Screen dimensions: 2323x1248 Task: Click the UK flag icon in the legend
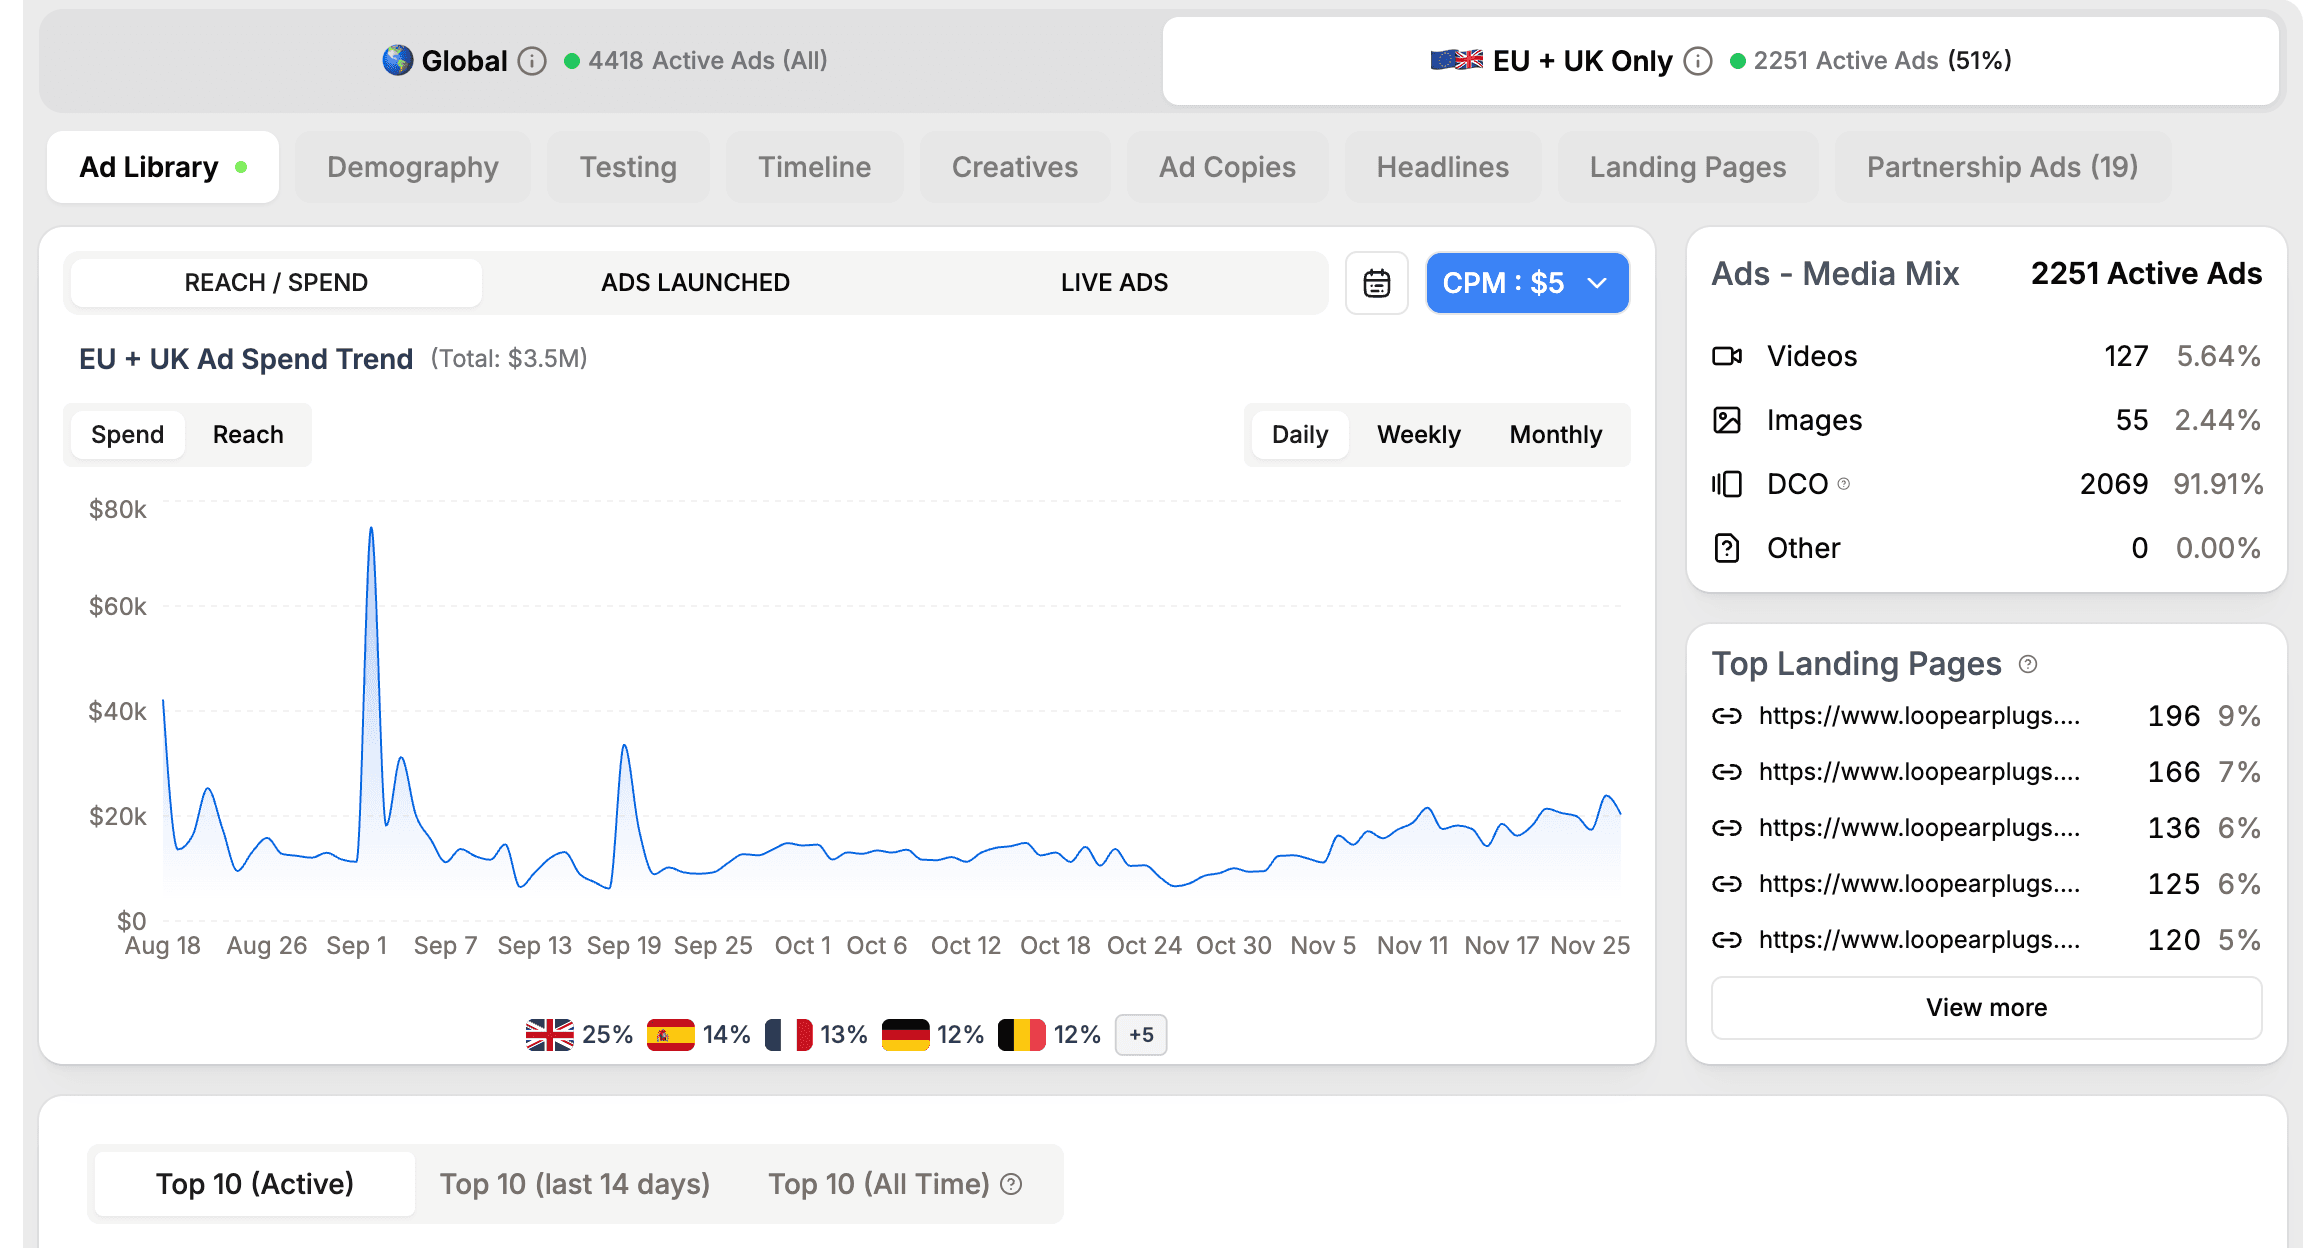(x=550, y=1034)
